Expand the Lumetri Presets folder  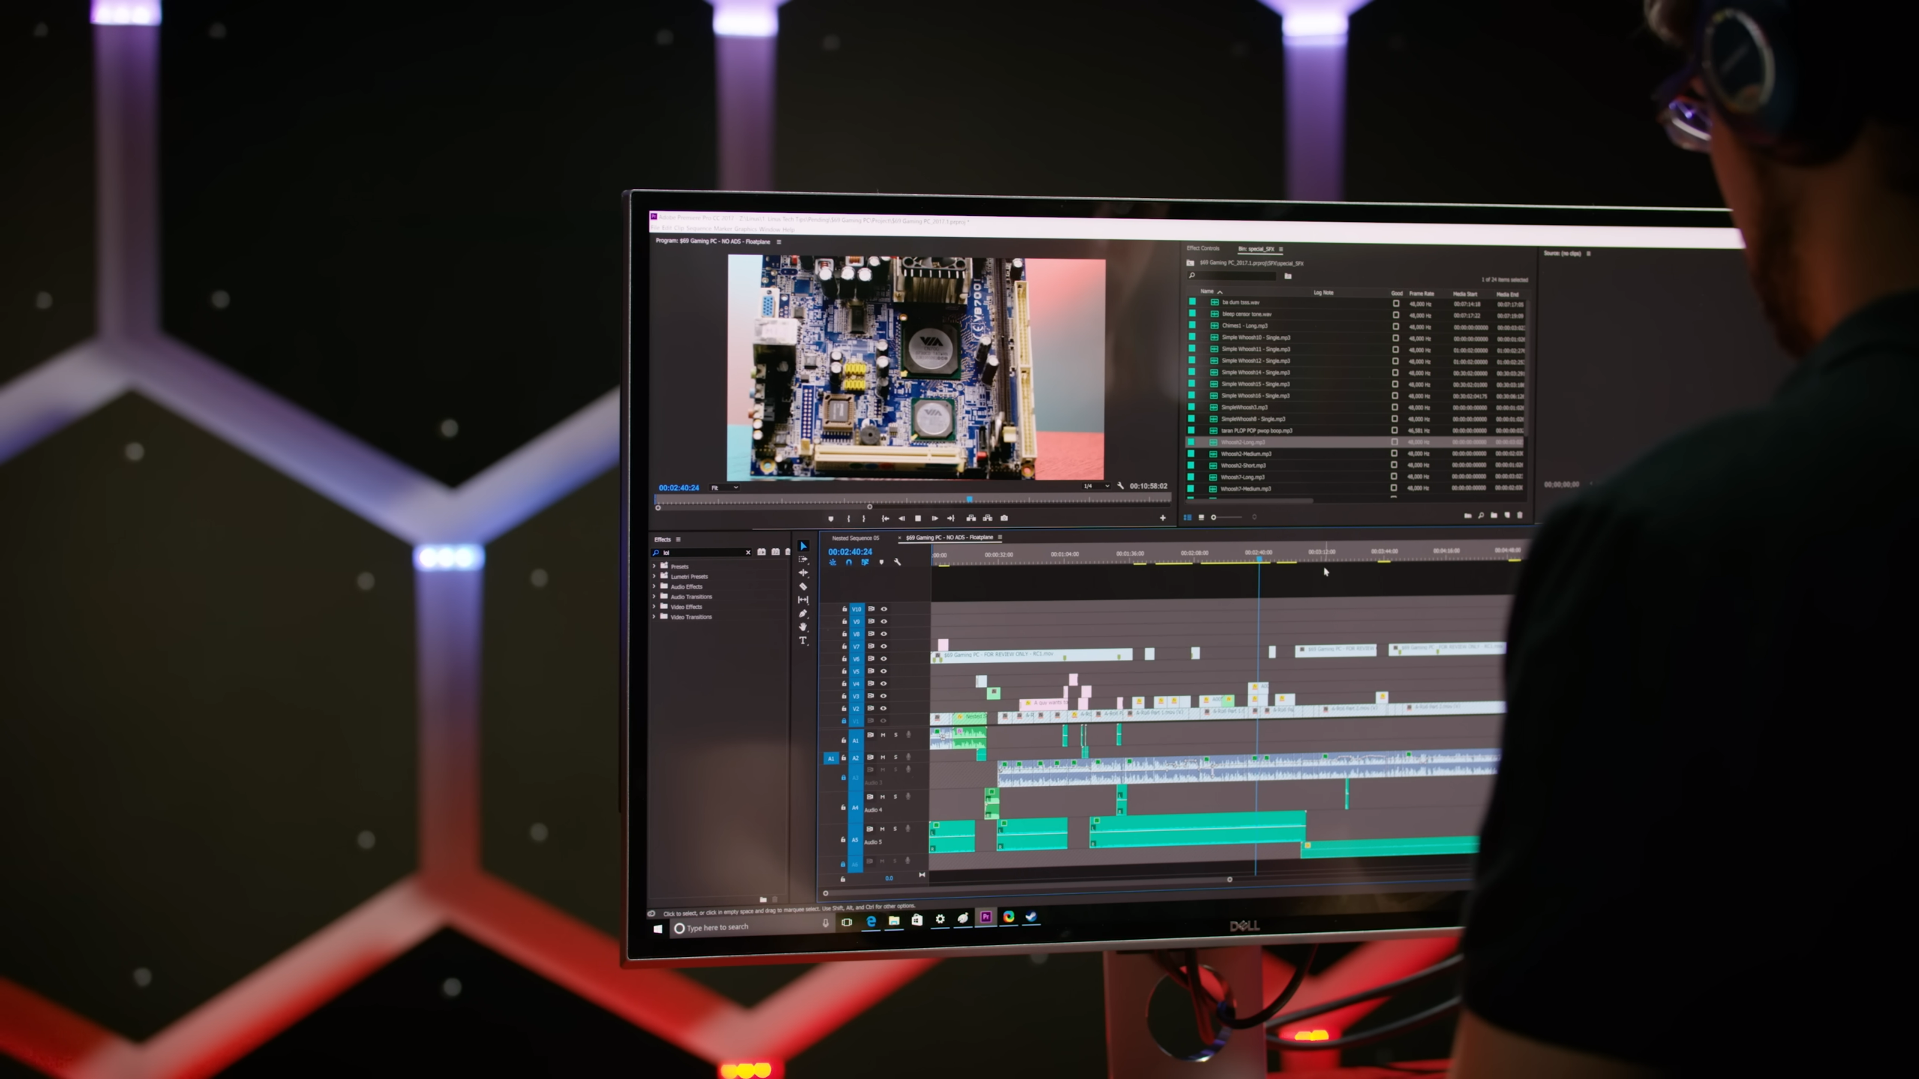[x=654, y=577]
